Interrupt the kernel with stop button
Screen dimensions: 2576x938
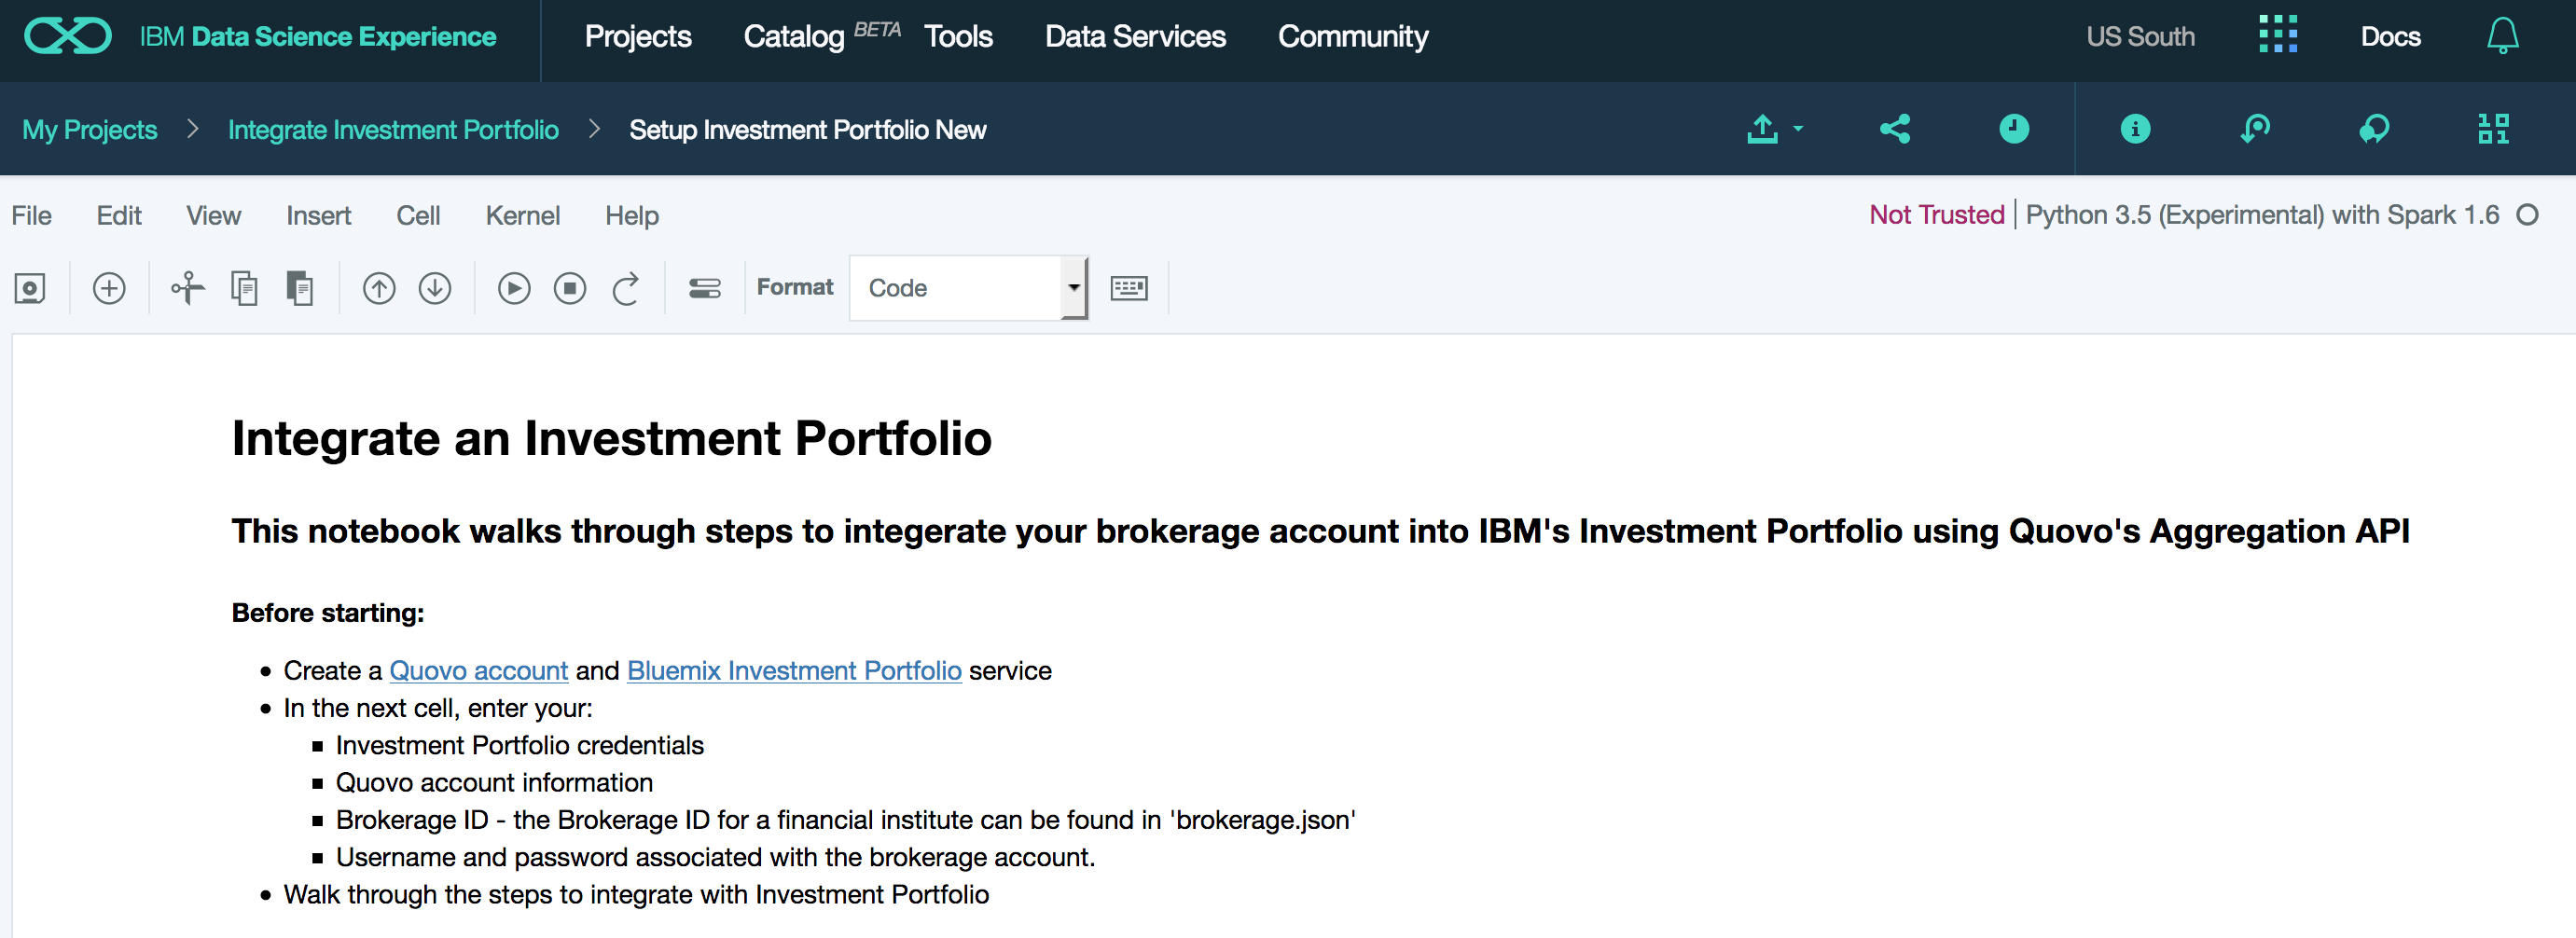point(570,289)
